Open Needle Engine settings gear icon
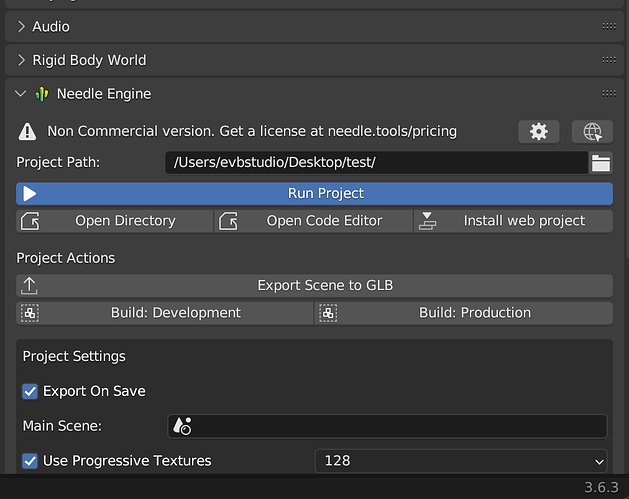Image resolution: width=629 pixels, height=499 pixels. [x=539, y=131]
